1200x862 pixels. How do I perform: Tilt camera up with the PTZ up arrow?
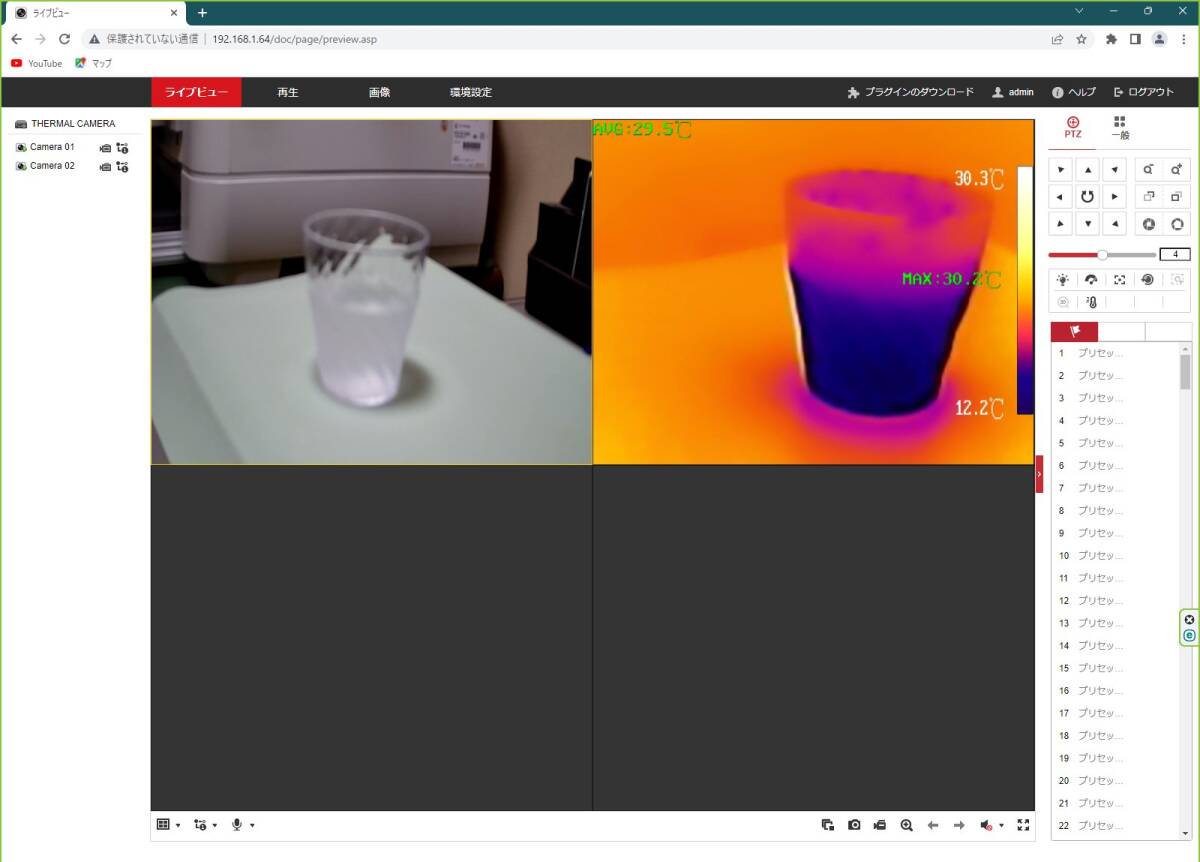point(1088,169)
